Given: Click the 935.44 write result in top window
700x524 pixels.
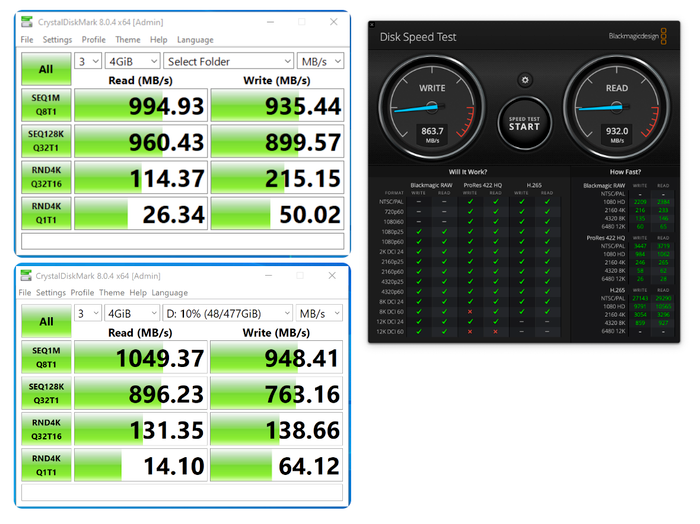Looking at the screenshot, I should click(277, 105).
